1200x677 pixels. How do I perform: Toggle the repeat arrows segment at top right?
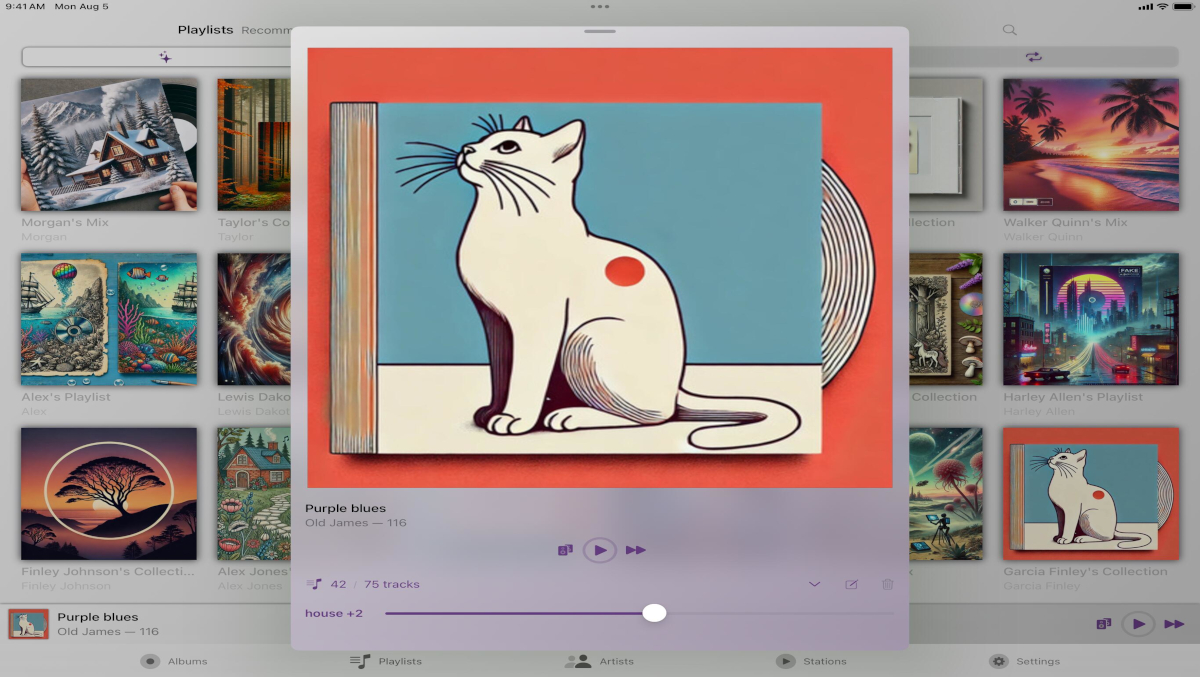click(x=1034, y=57)
